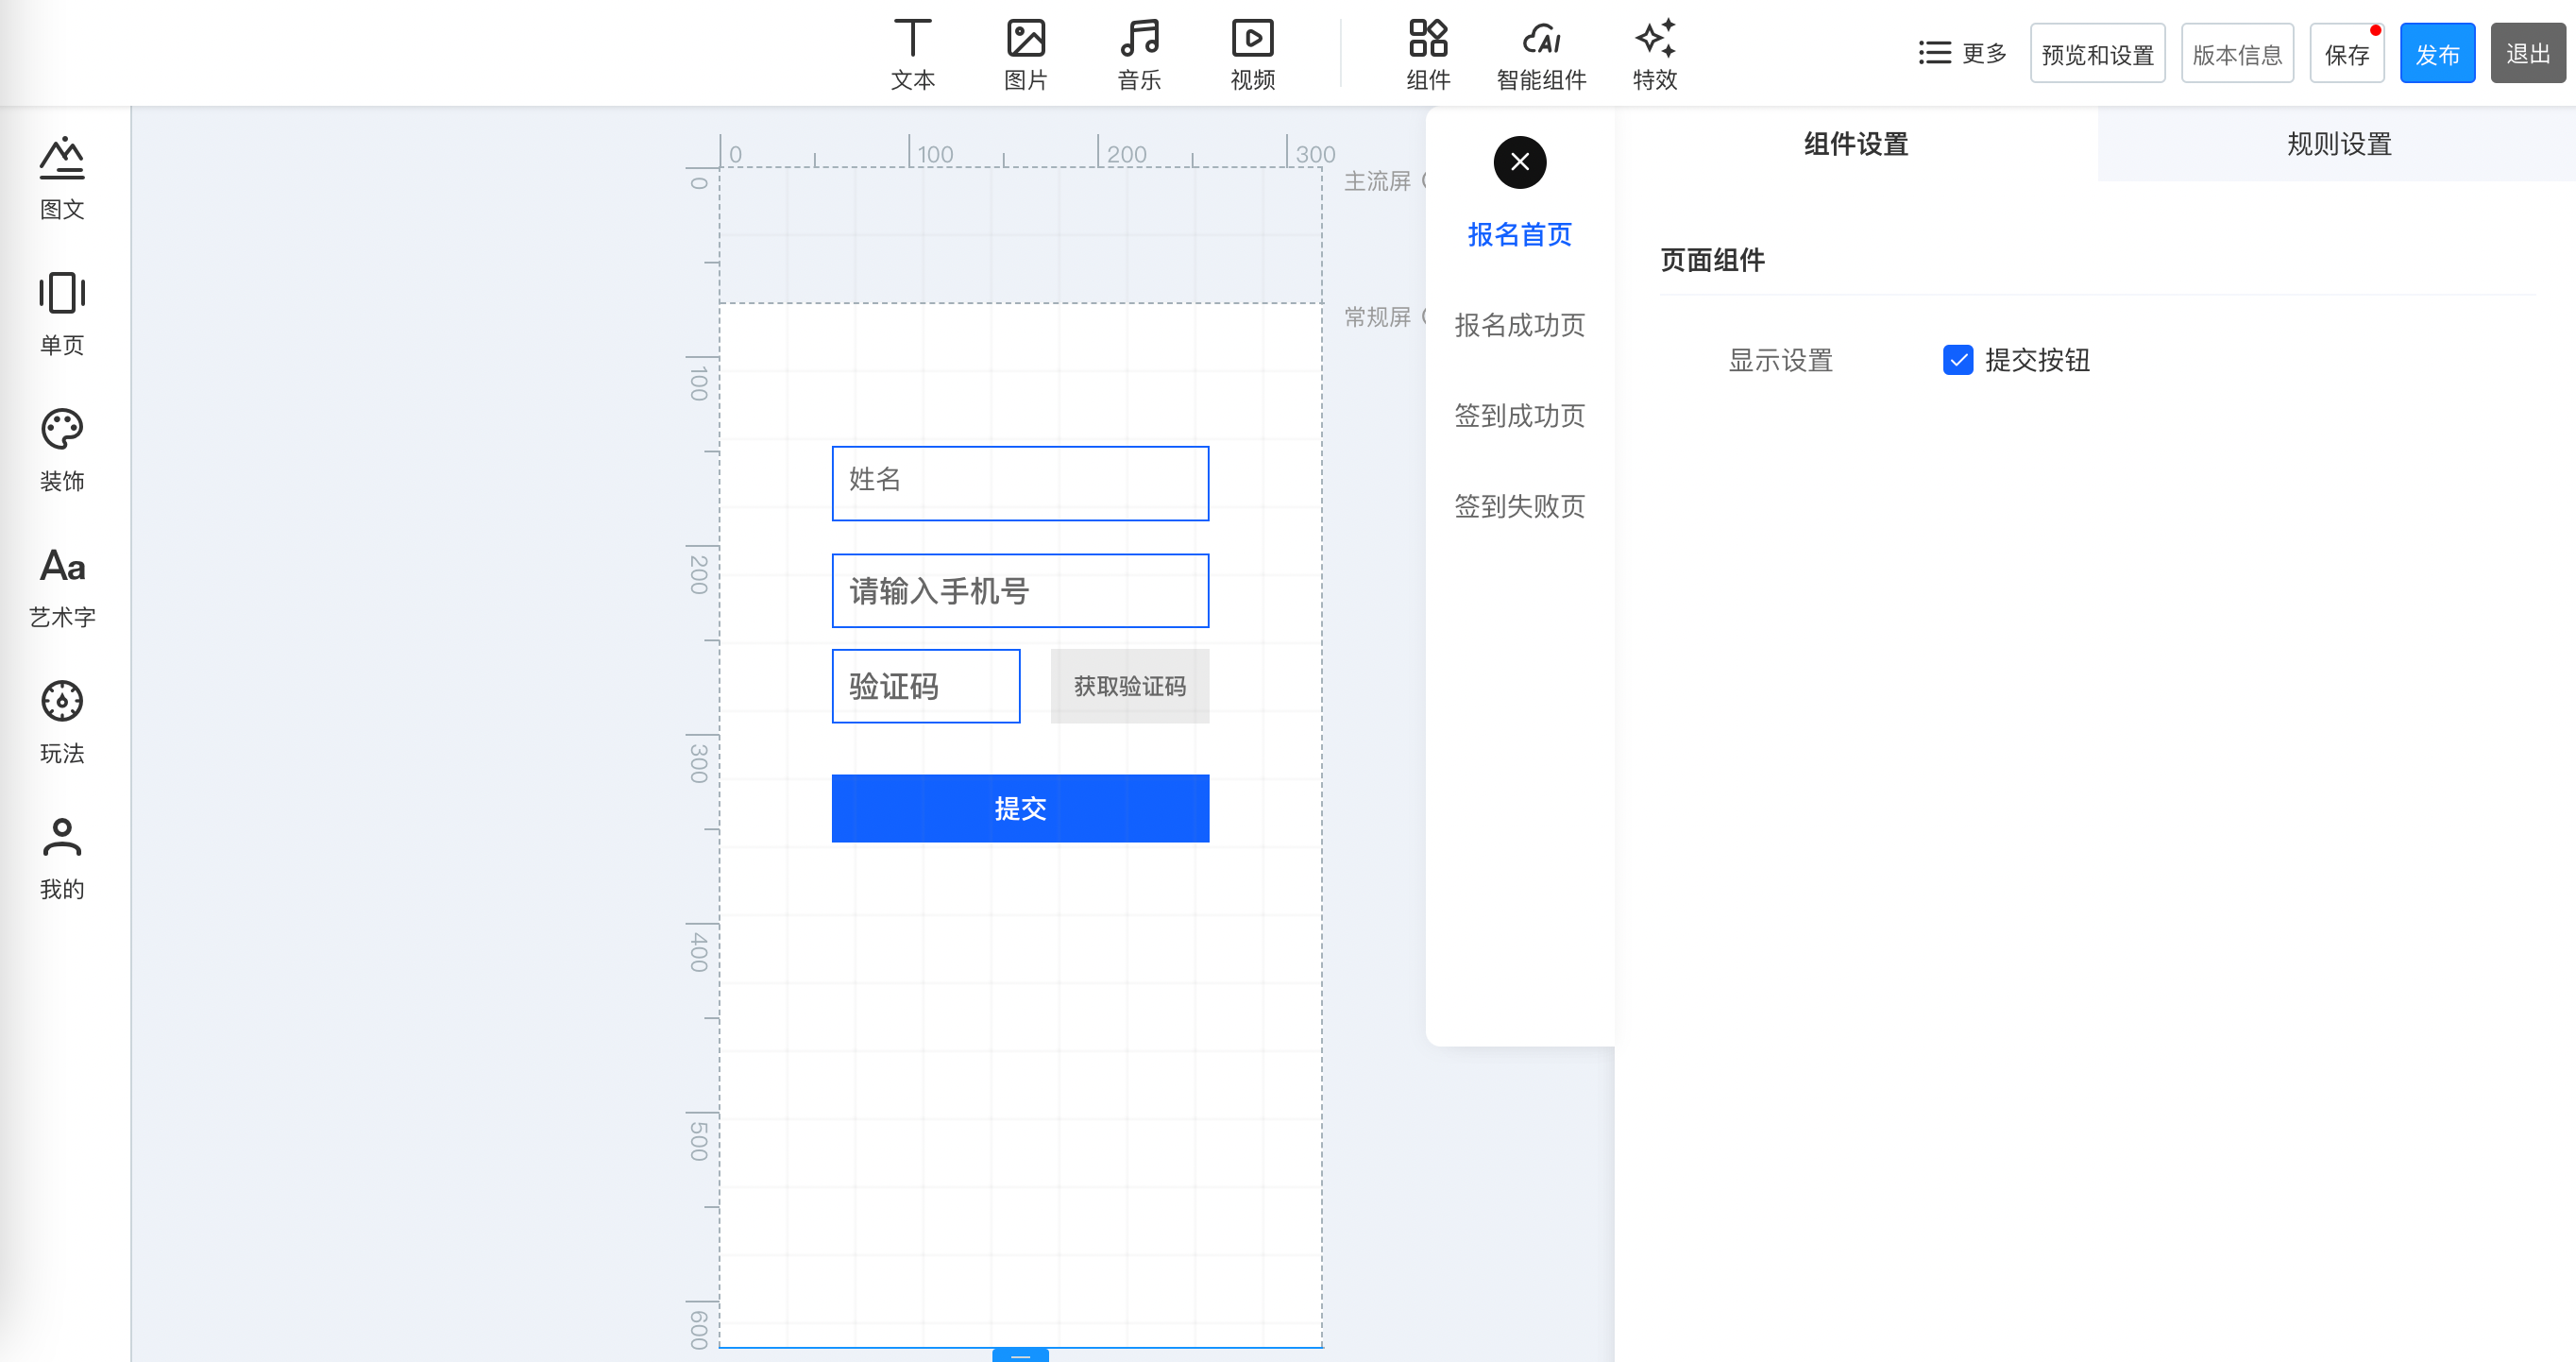Viewport: 2576px width, 1362px height.
Task: Click the 显示设置 label
Action: pos(1780,360)
